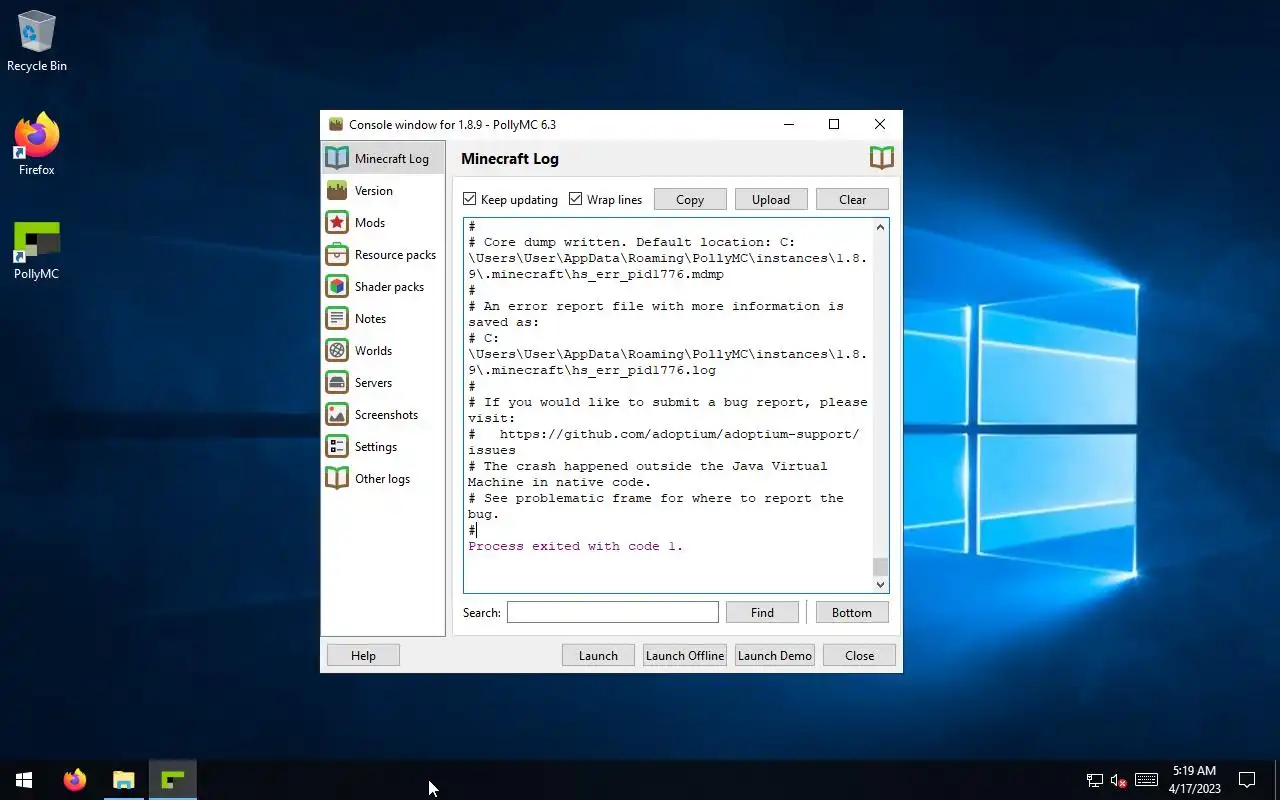Switch to the Minecraft Log page
This screenshot has width=1280, height=800.
point(383,158)
